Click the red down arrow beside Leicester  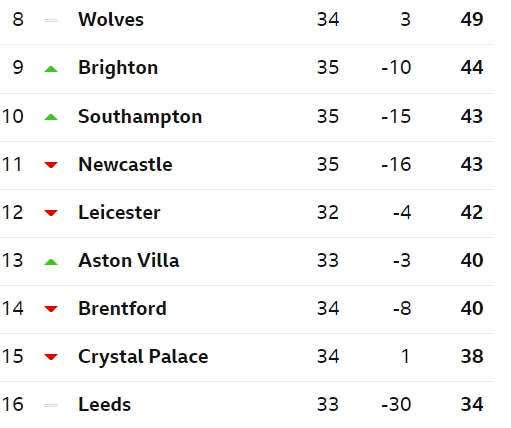[x=51, y=213]
